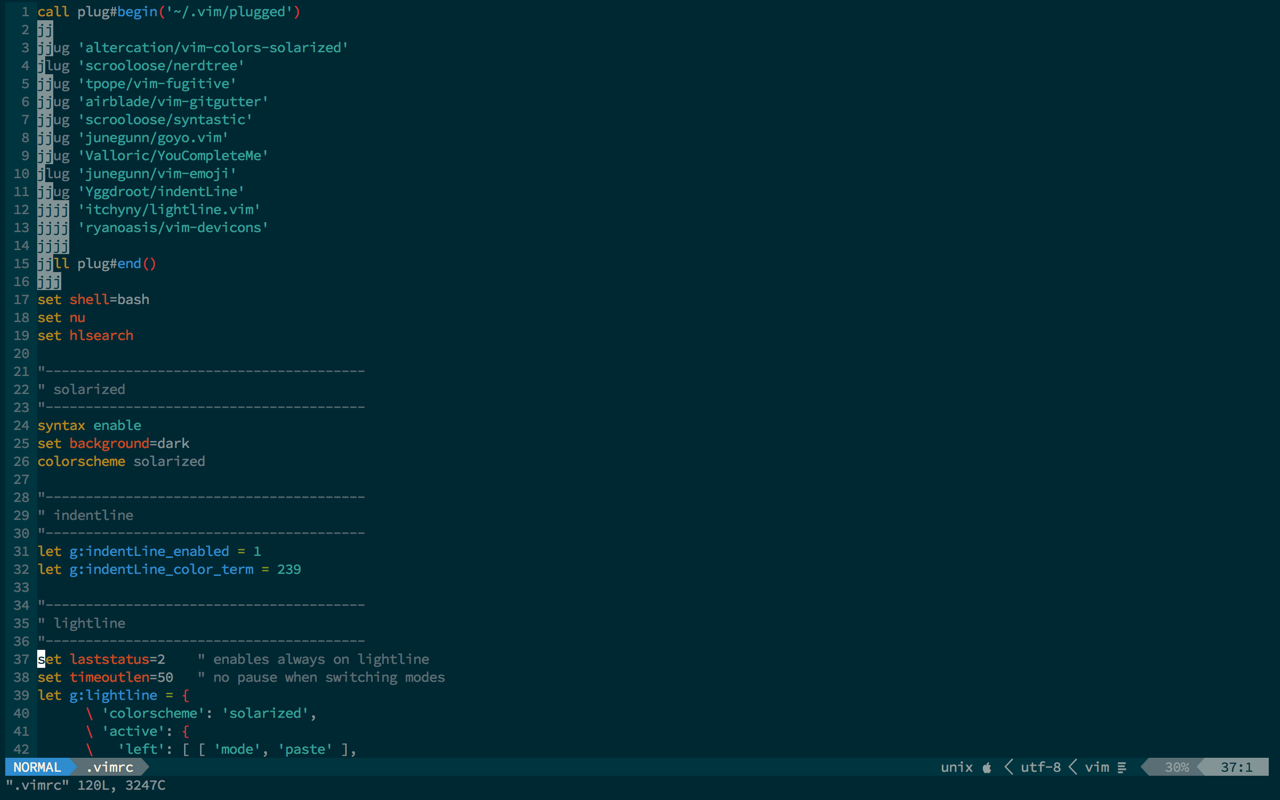Click the .vimrc filename segment in statusline
Screen dimensions: 1280x800
(x=110, y=767)
